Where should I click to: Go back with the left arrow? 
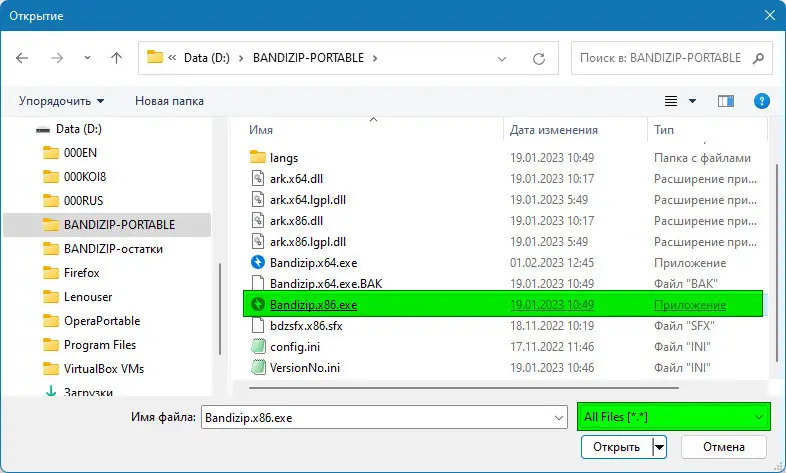tap(22, 58)
